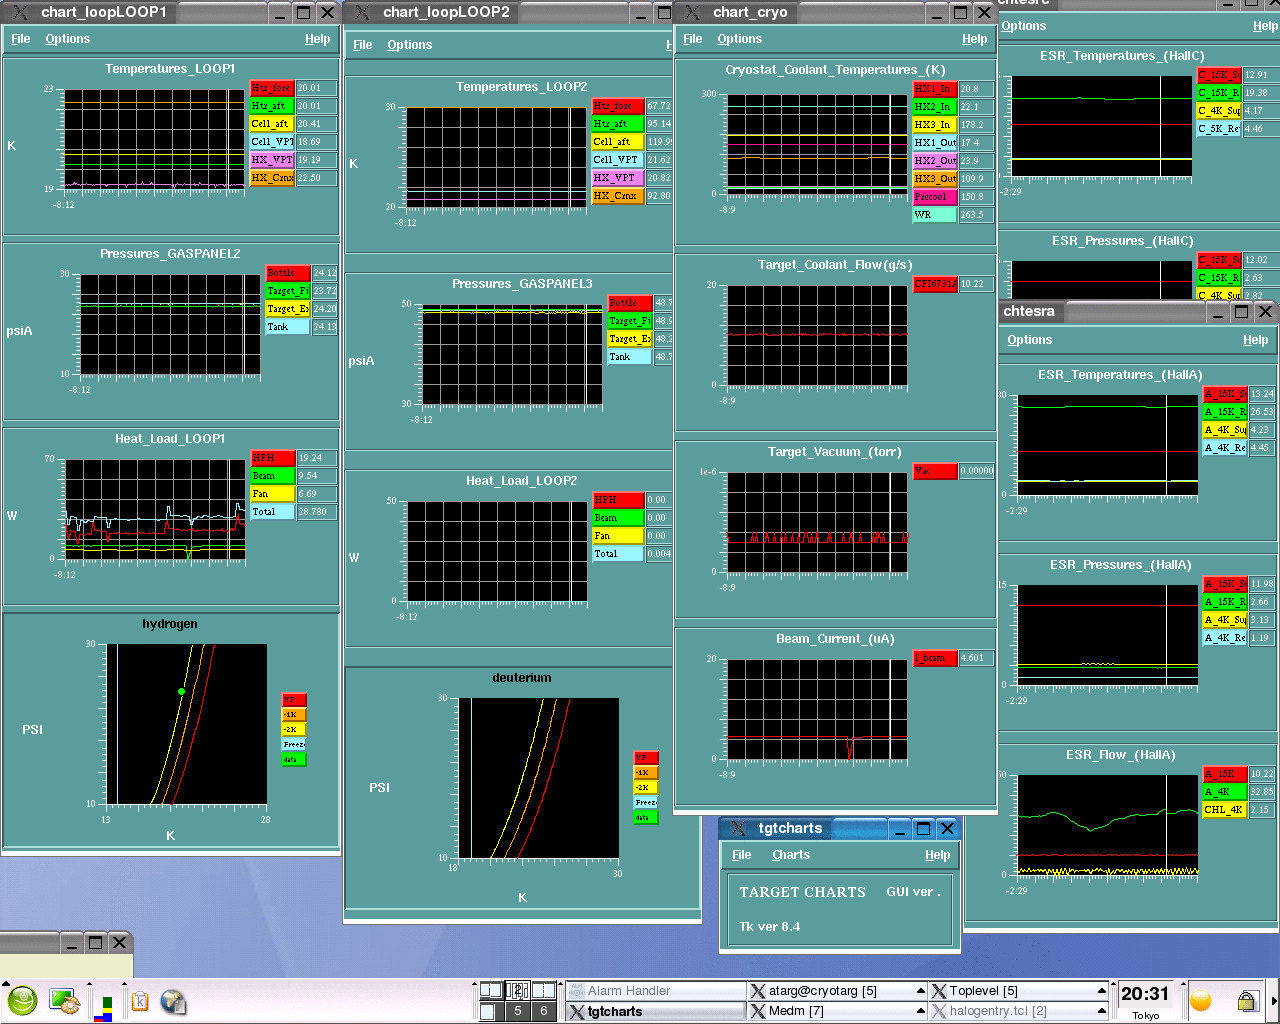Click the 4.601 I_beam value

click(976, 658)
